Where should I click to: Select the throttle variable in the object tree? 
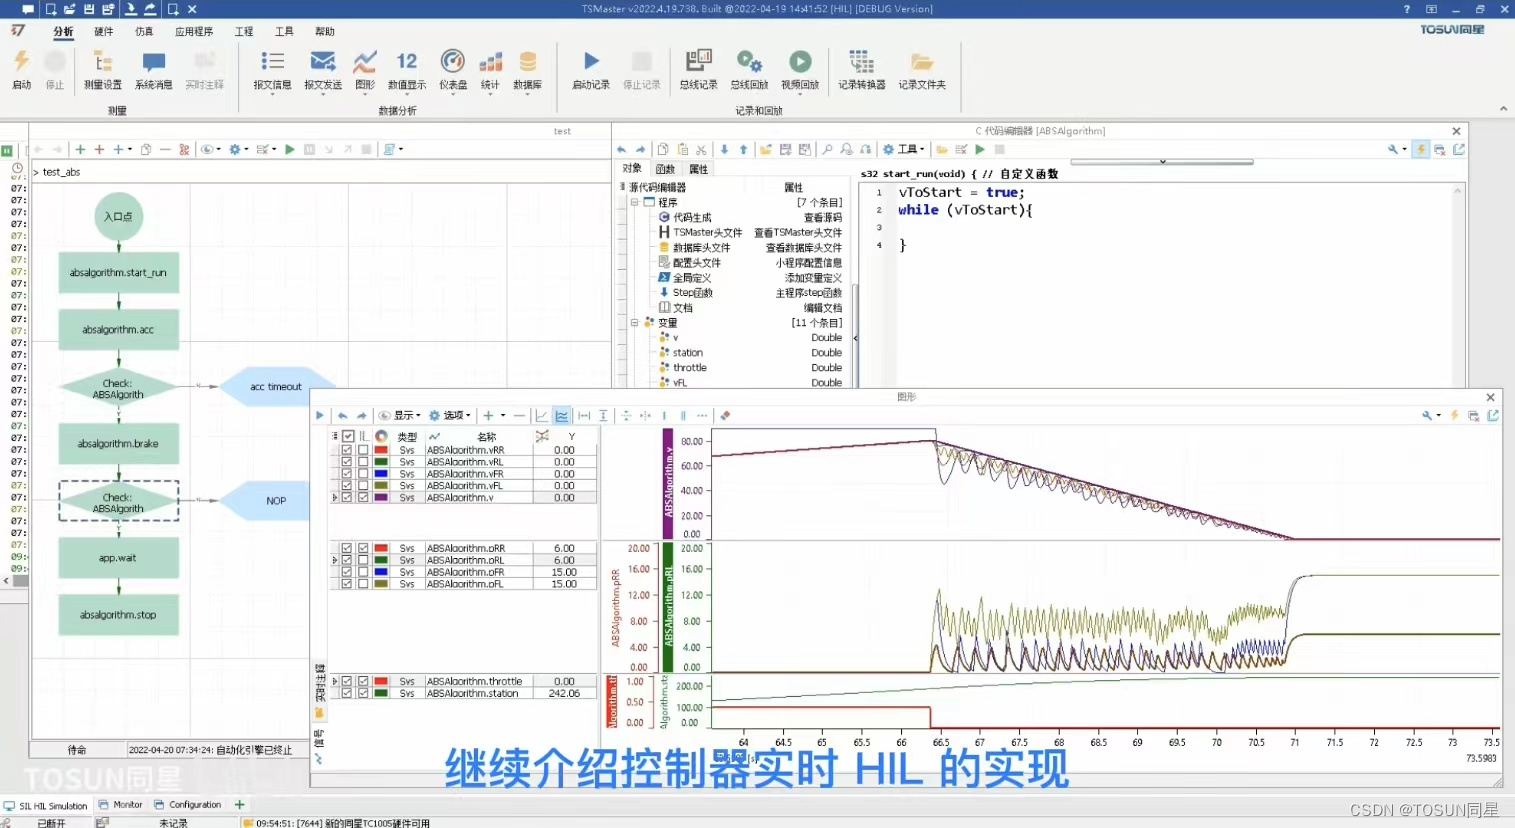point(690,368)
